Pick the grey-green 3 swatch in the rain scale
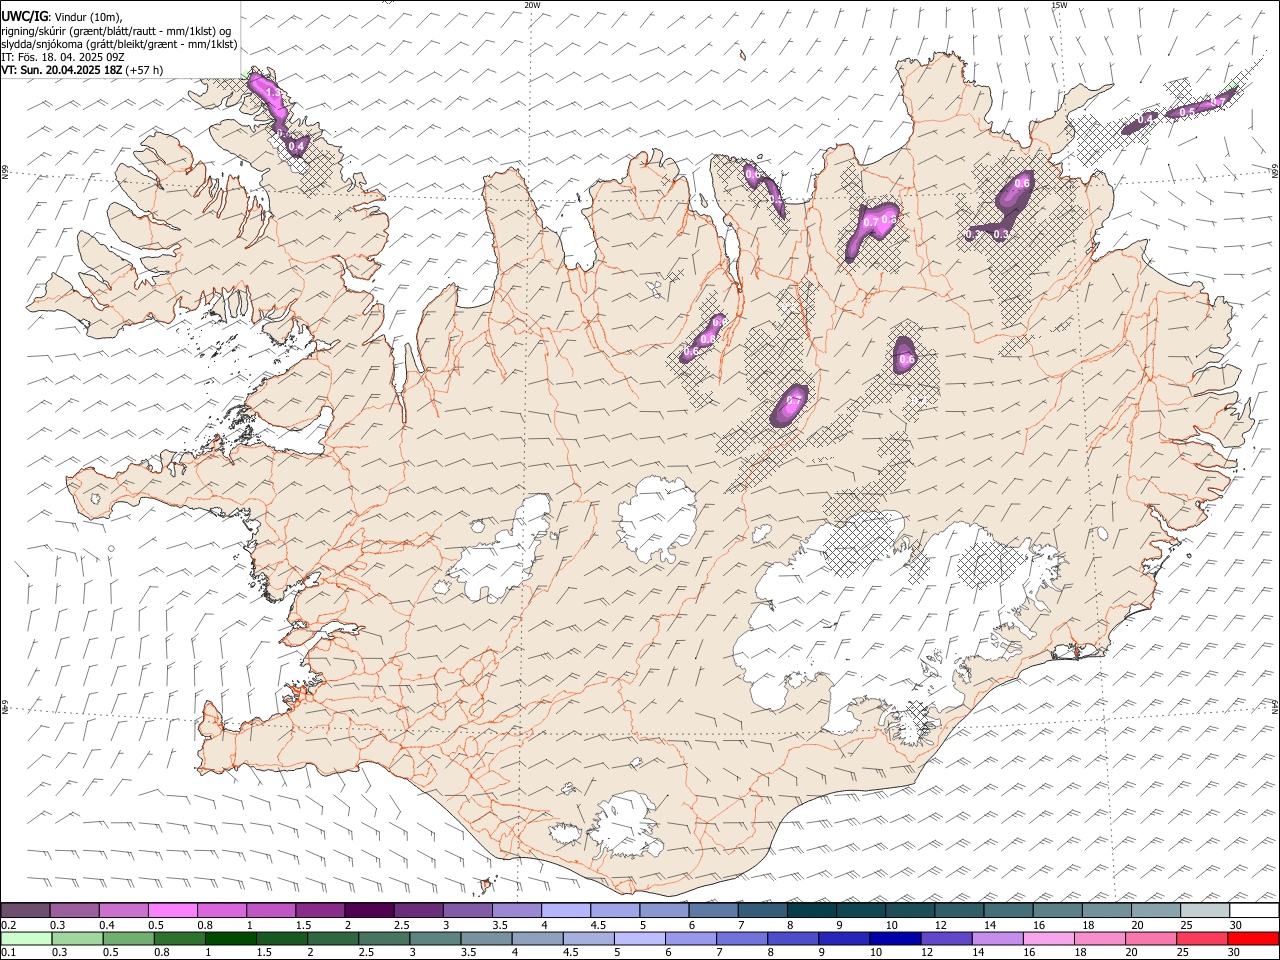This screenshot has width=1280, height=960. (x=435, y=938)
